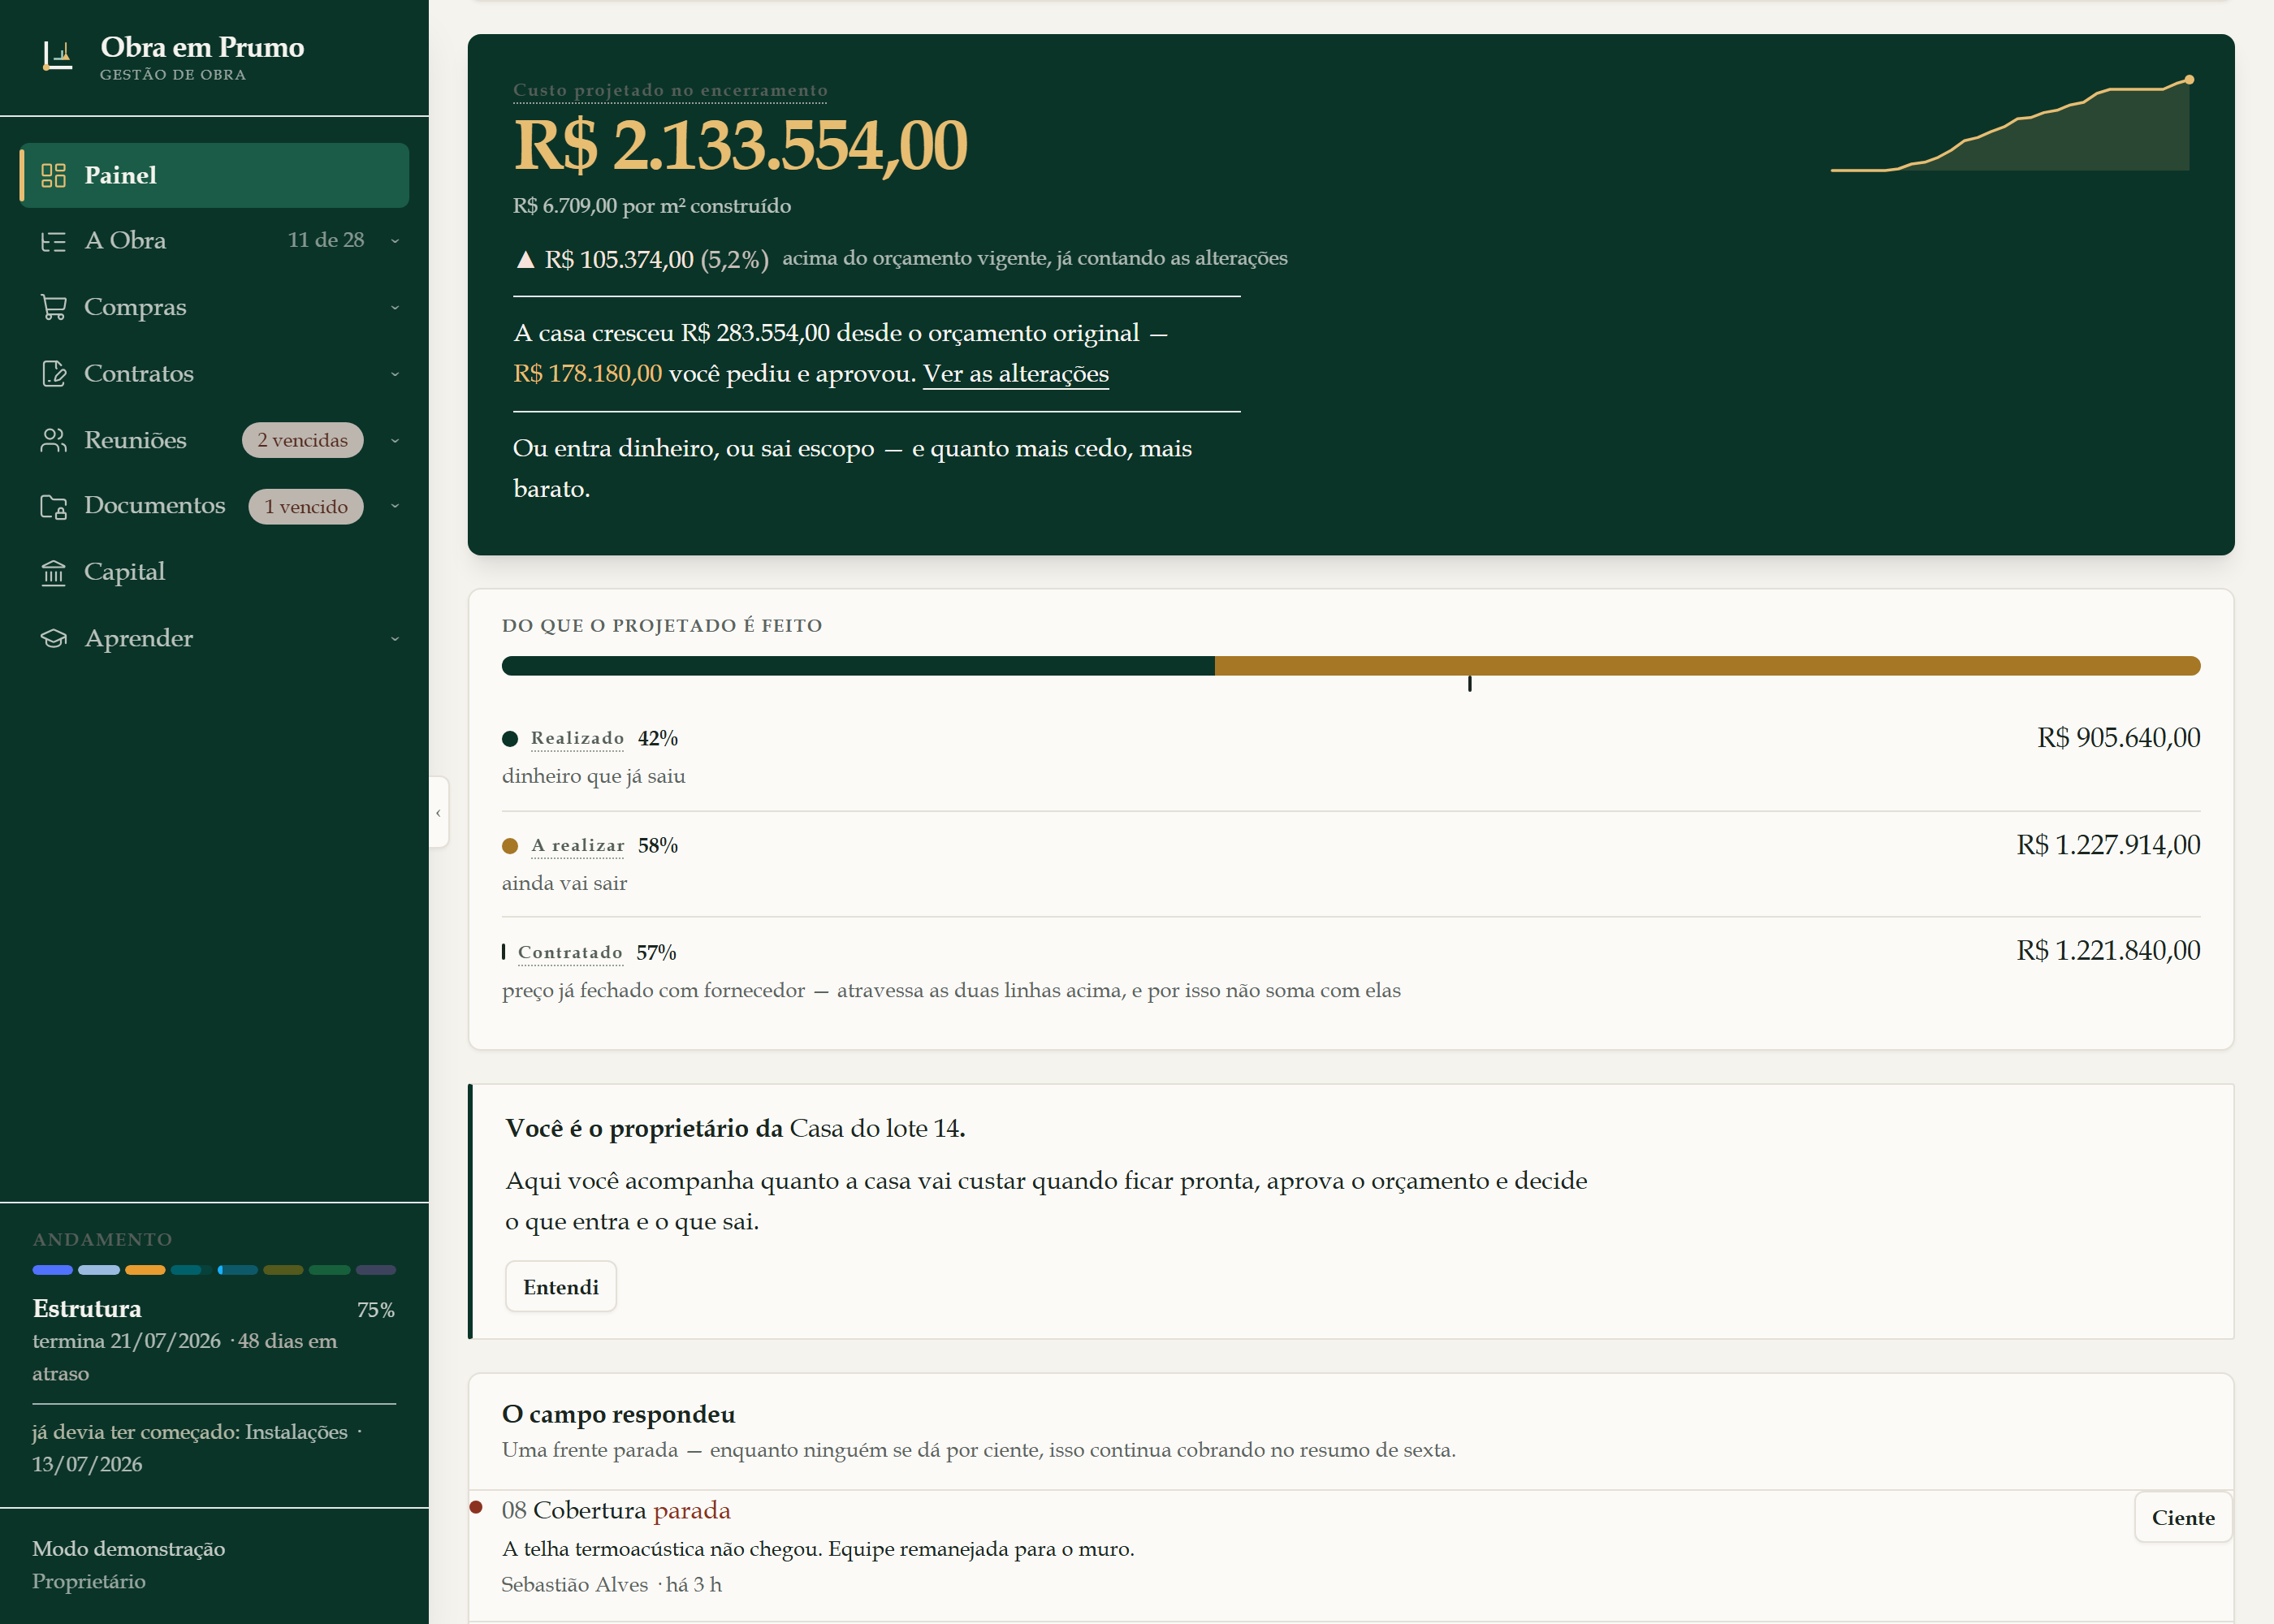
Task: Click the Aprender graduation cap icon
Action: tap(53, 638)
